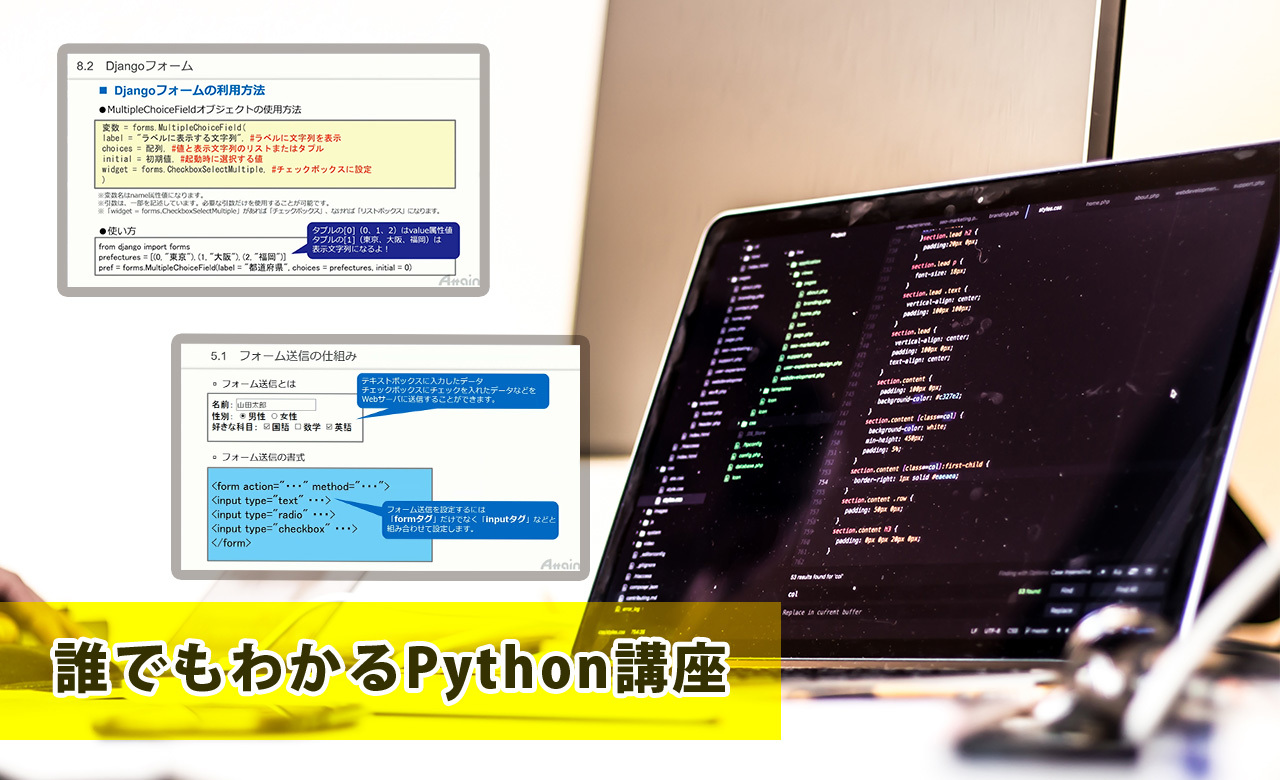Image resolution: width=1280 pixels, height=780 pixels.
Task: Click the Find button in search panel
Action: tap(1067, 590)
